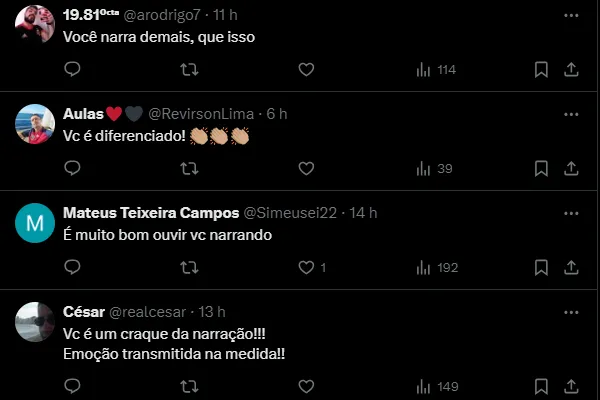Bookmark arodrigo7's tweet
Image resolution: width=600 pixels, height=400 pixels.
coord(541,69)
